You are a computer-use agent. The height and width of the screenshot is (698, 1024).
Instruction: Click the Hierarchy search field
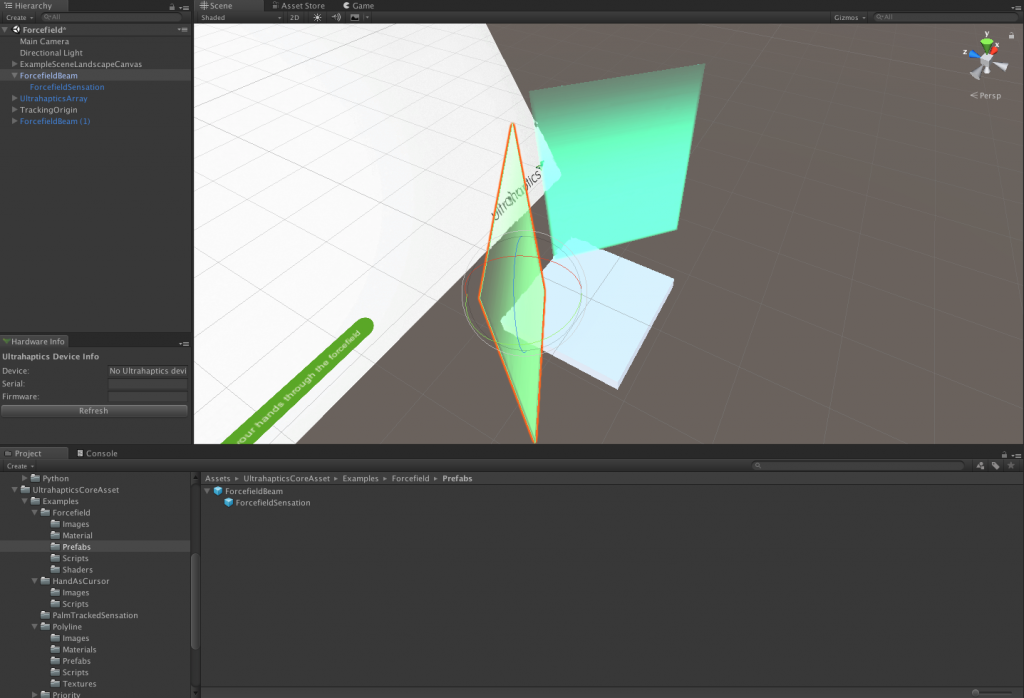(x=110, y=18)
